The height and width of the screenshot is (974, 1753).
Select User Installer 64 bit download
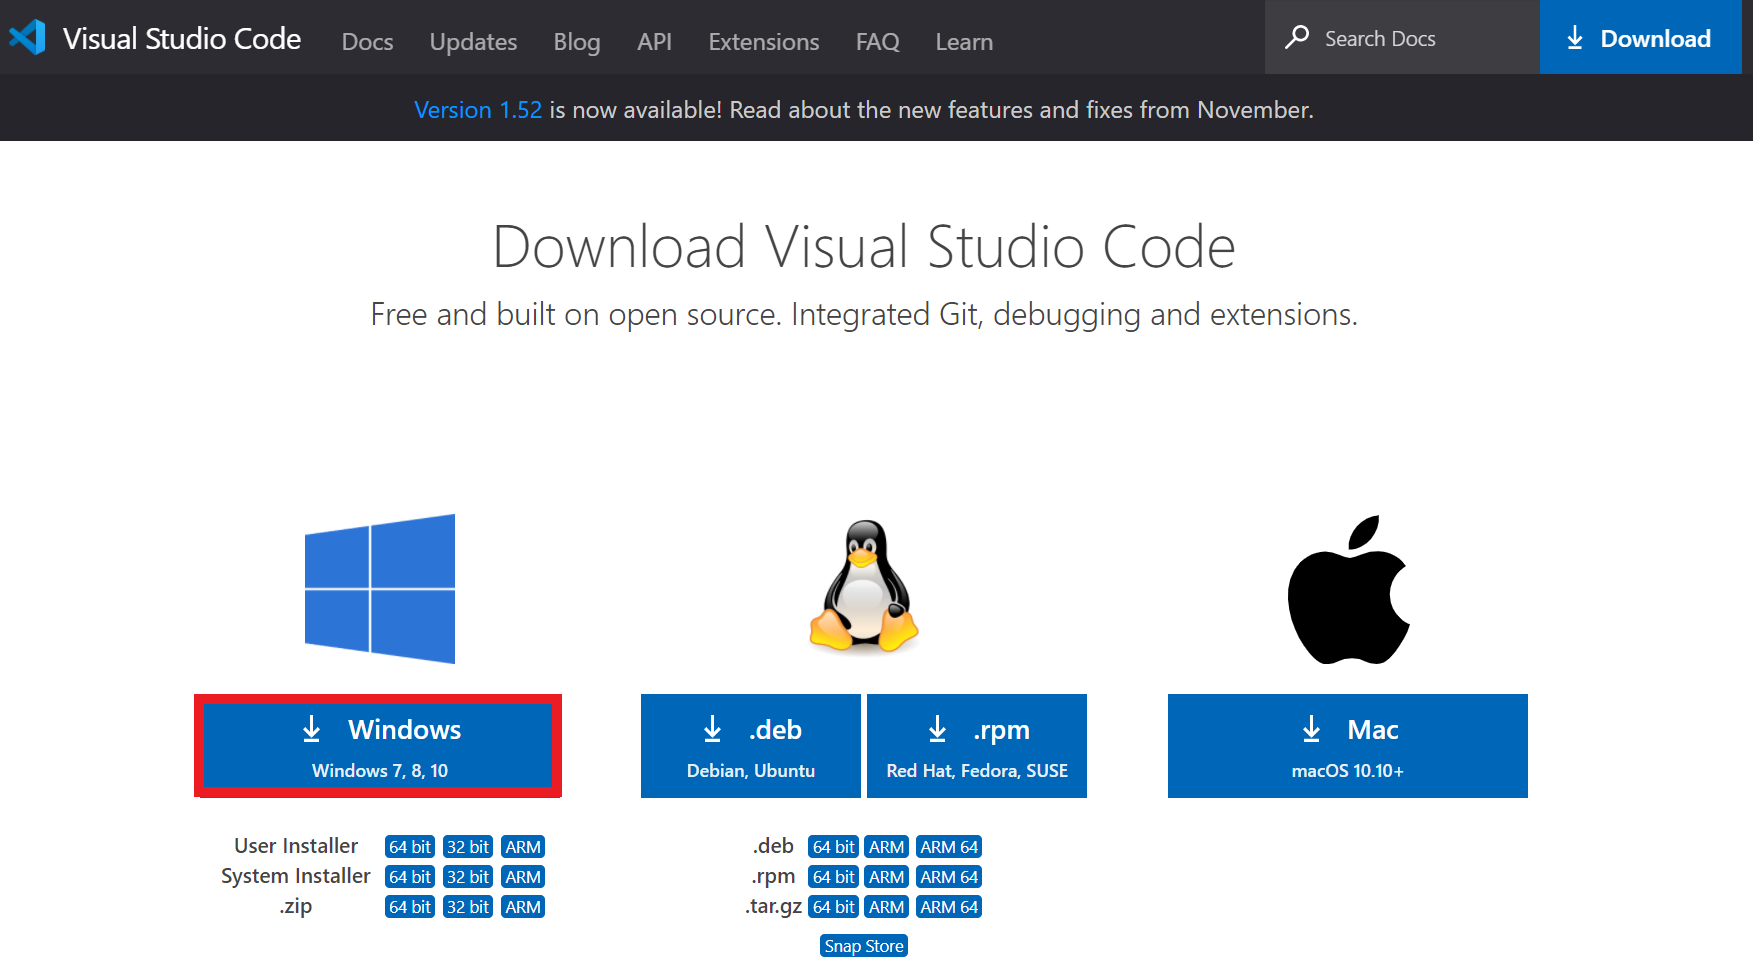(410, 847)
